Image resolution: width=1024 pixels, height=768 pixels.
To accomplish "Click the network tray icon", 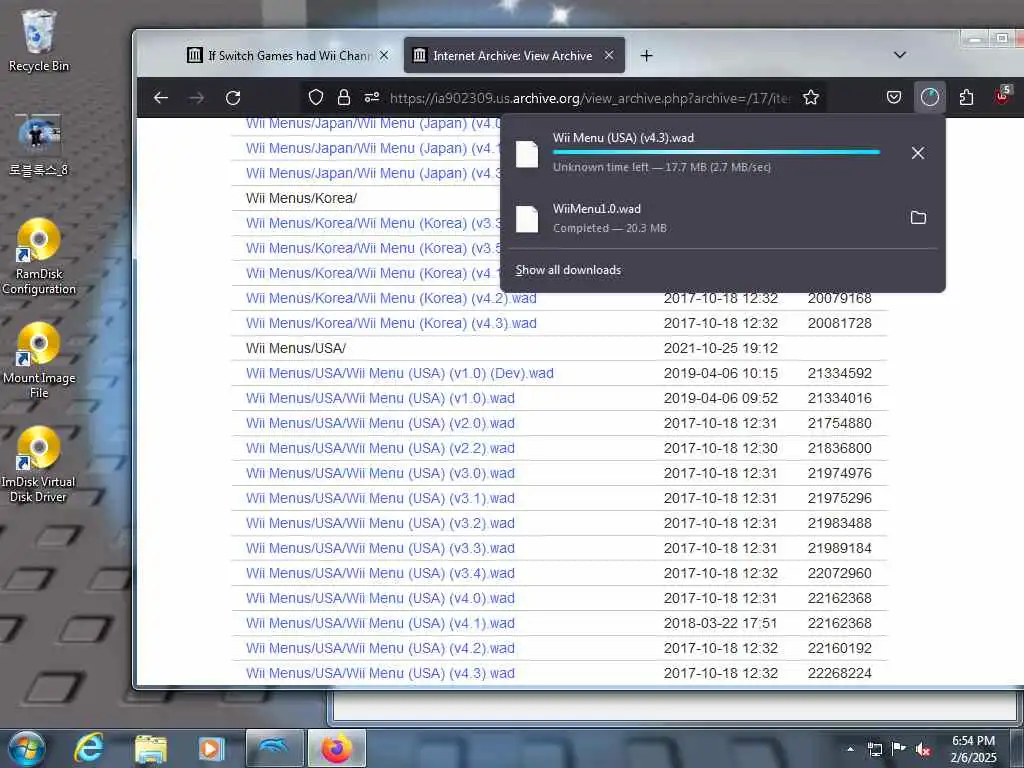I will pos(874,749).
